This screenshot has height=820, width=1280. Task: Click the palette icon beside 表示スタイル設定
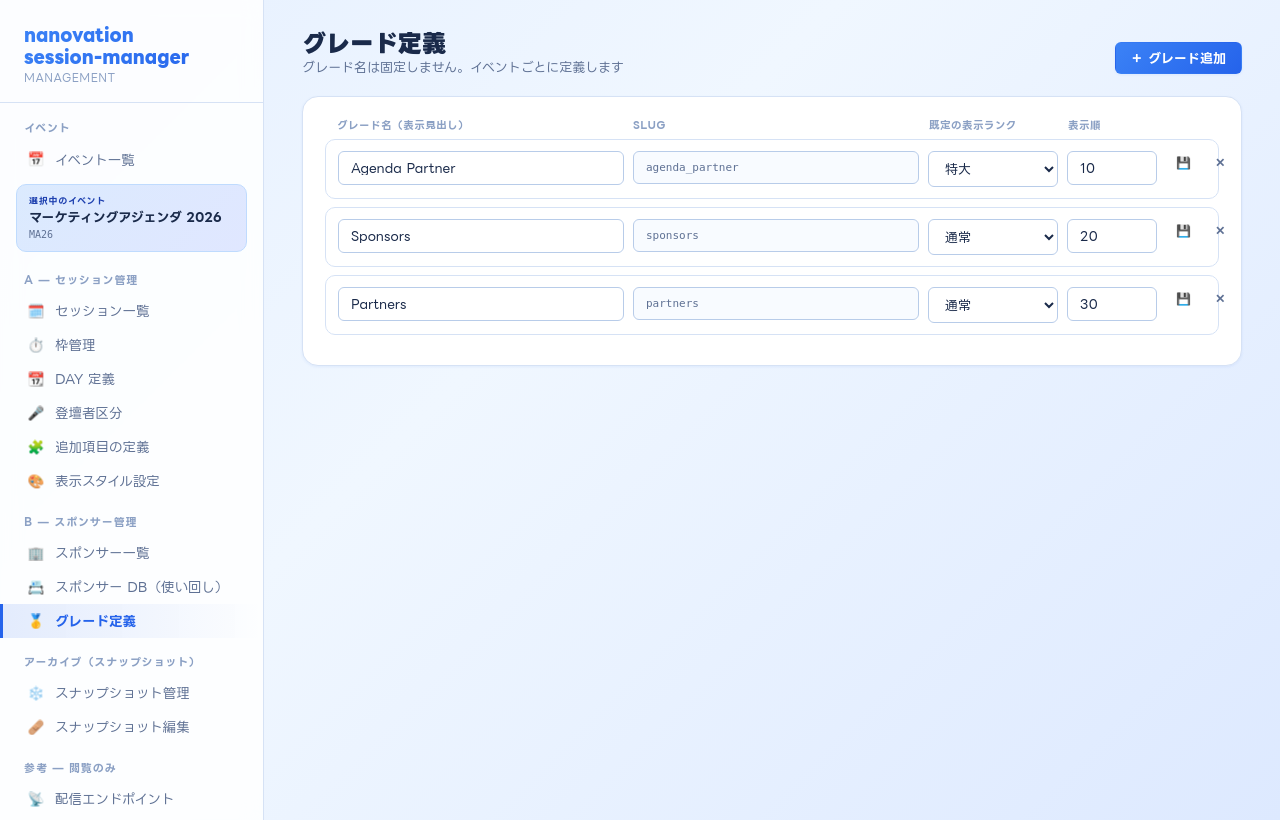36,481
